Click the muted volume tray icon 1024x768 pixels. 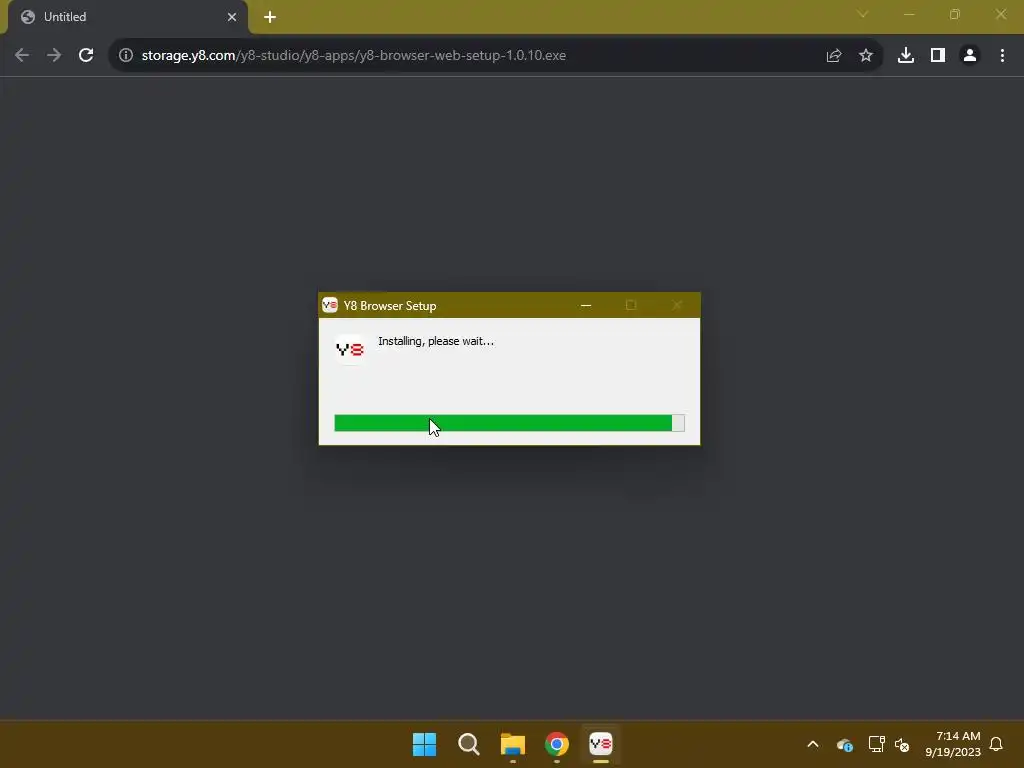[x=902, y=744]
